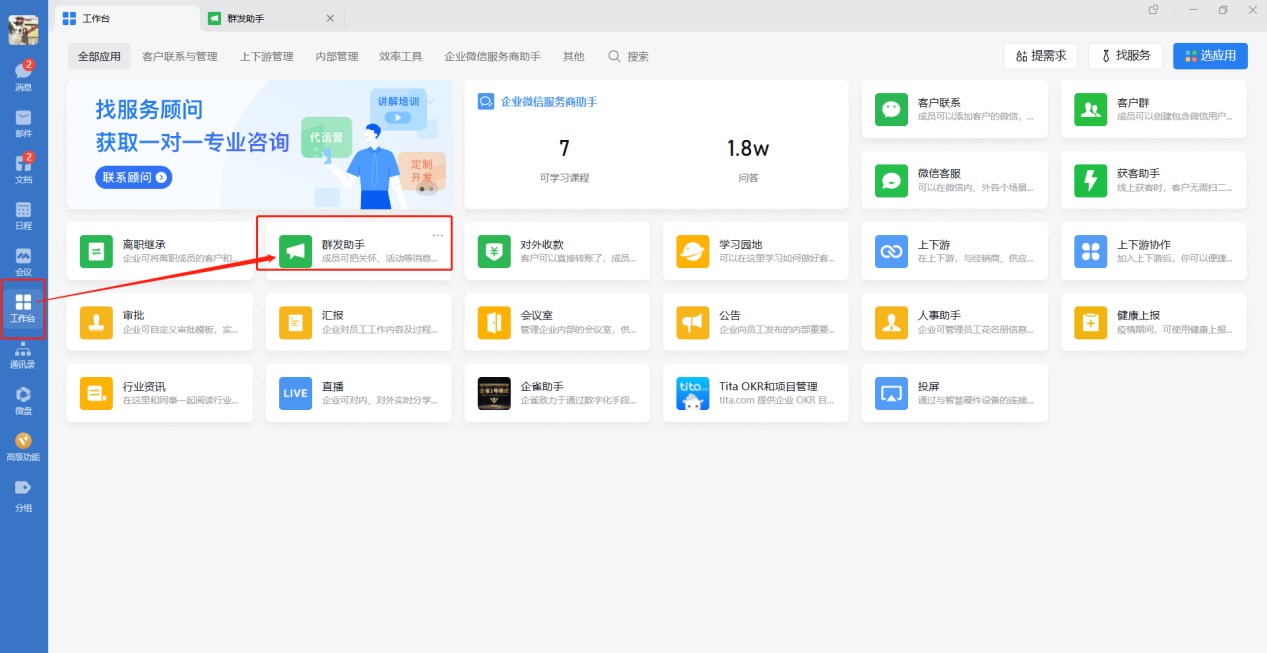Open the 对外收款 payment app icon
The height and width of the screenshot is (653, 1267).
(x=494, y=251)
